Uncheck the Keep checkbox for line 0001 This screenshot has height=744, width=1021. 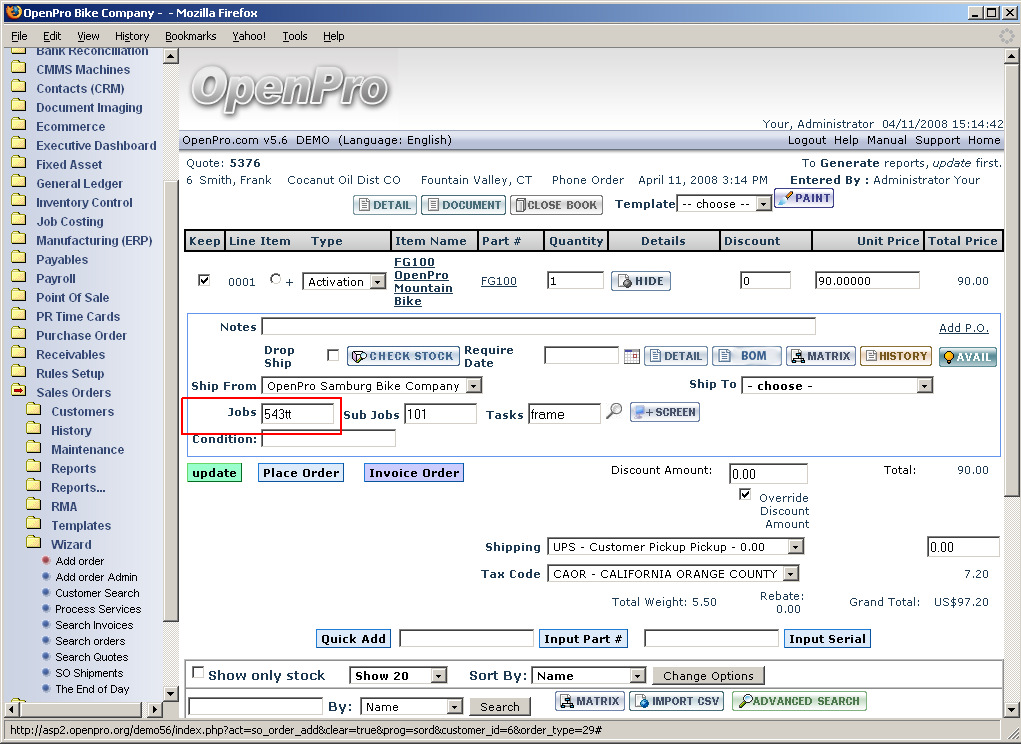(204, 281)
